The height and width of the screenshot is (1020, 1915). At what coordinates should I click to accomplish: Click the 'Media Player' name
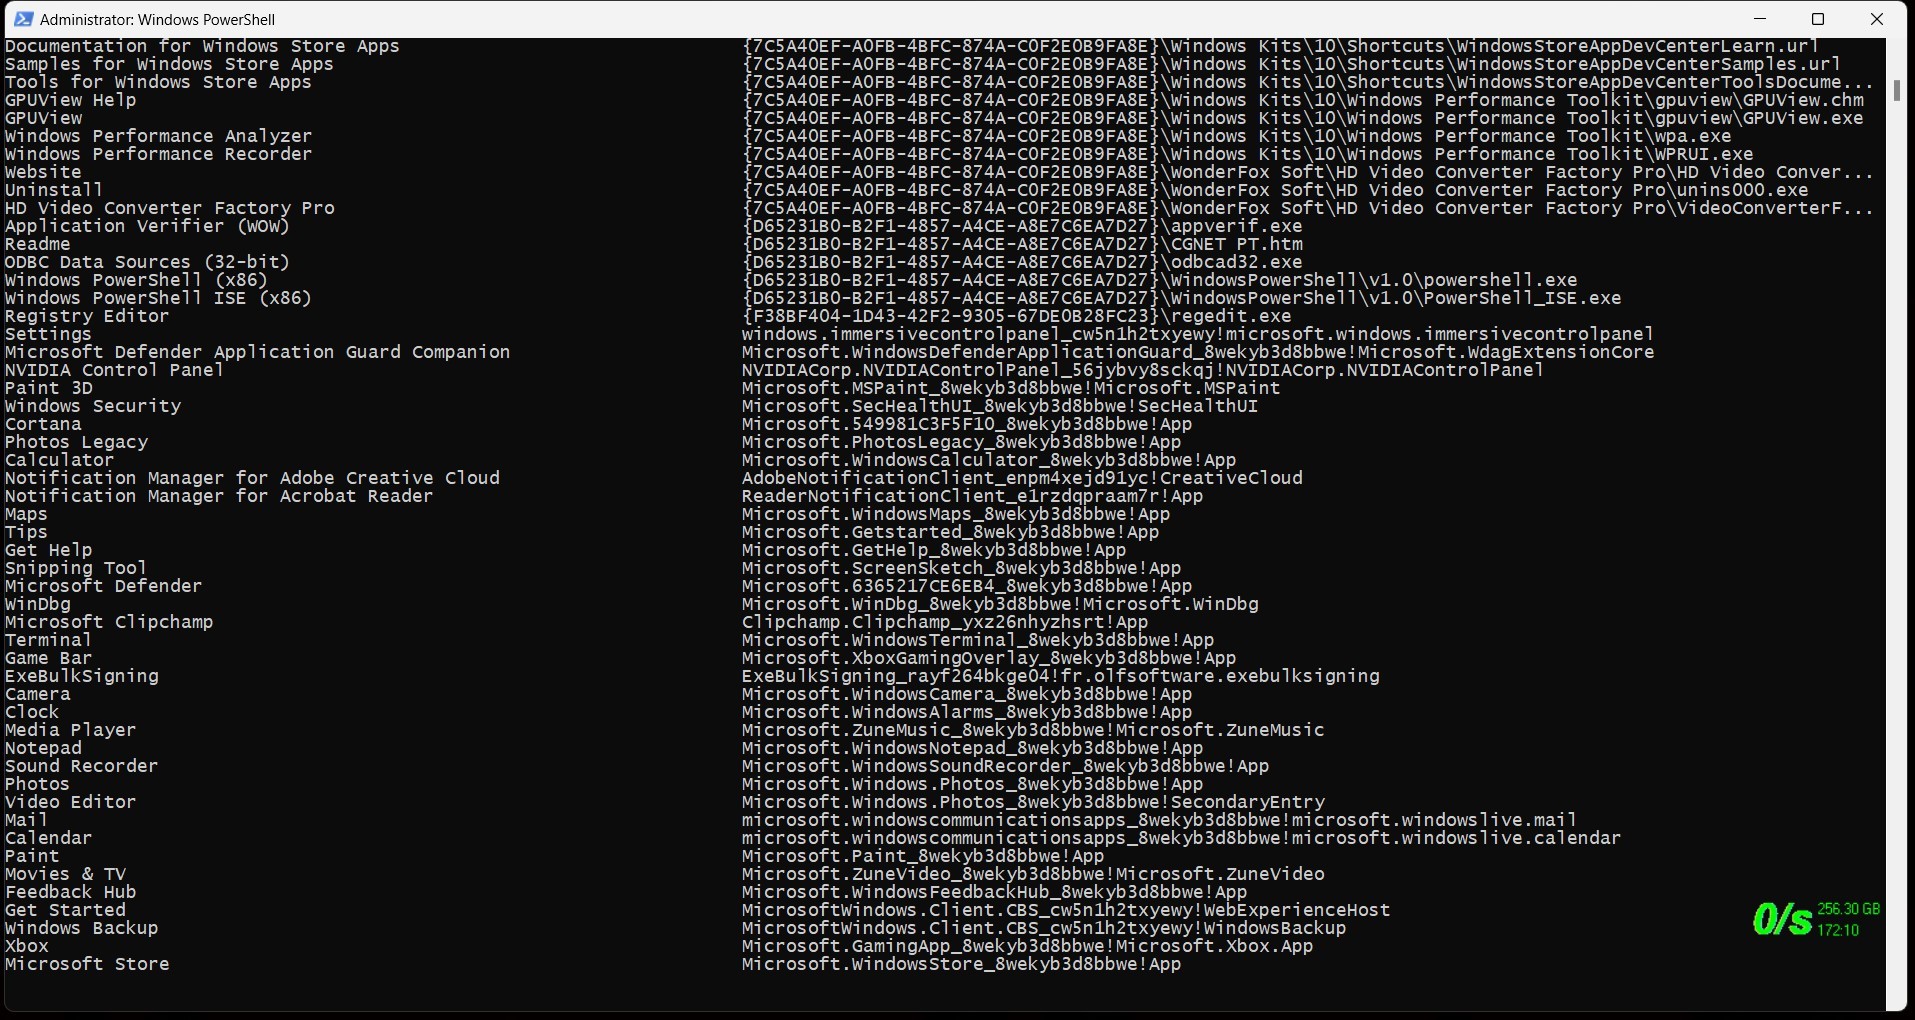tap(71, 730)
